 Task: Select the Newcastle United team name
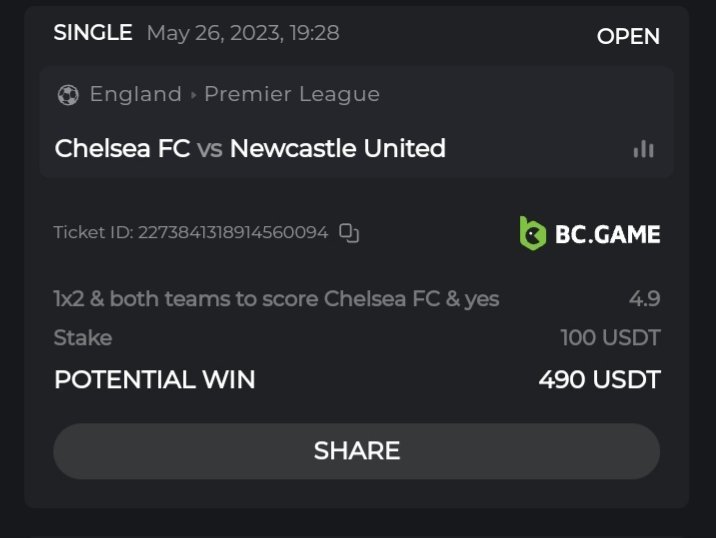[337, 149]
